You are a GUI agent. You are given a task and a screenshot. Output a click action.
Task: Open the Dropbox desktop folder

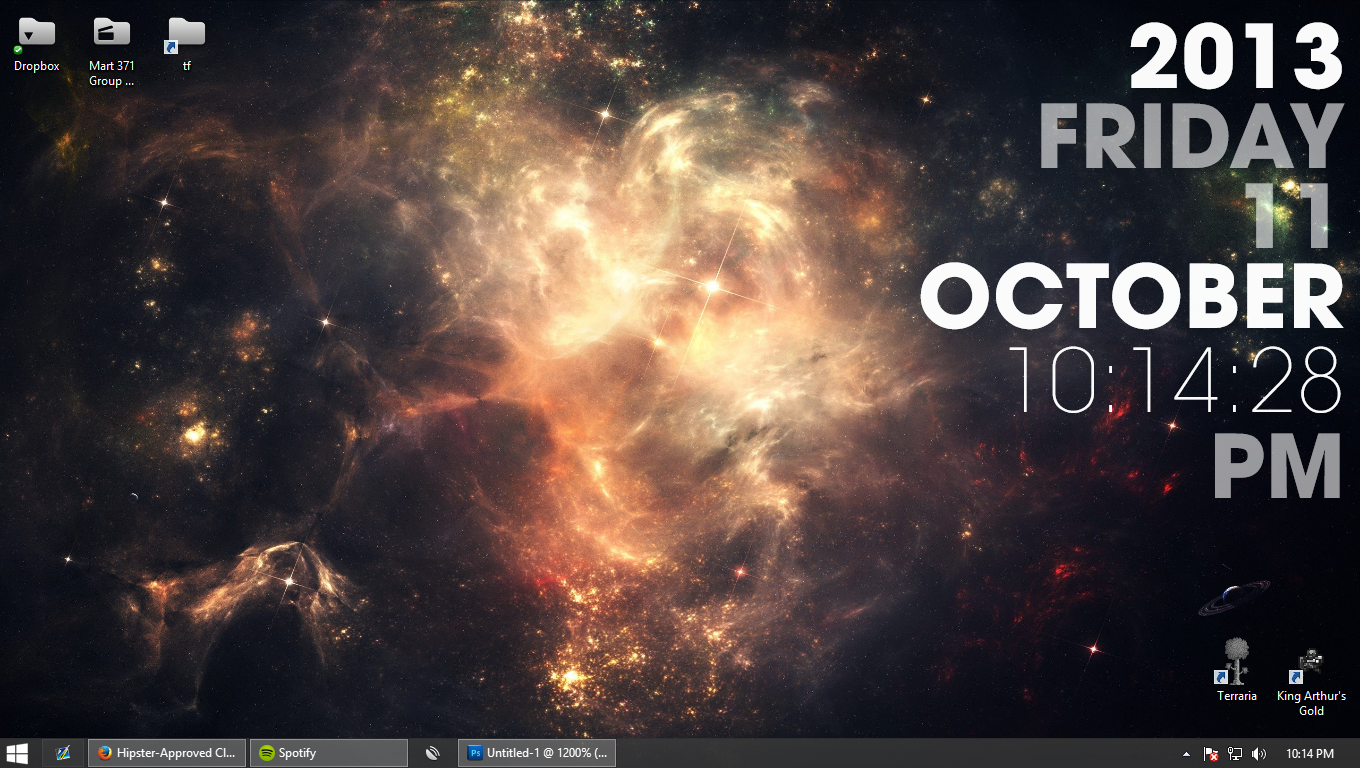[37, 45]
